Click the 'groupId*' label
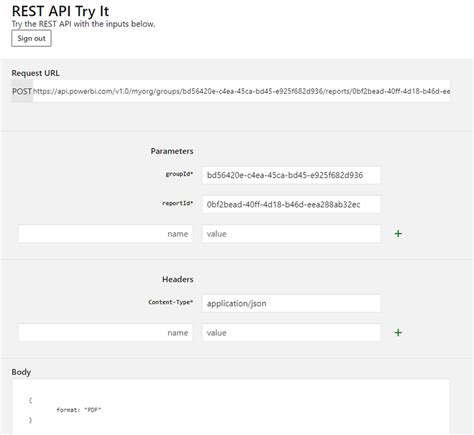 (179, 174)
